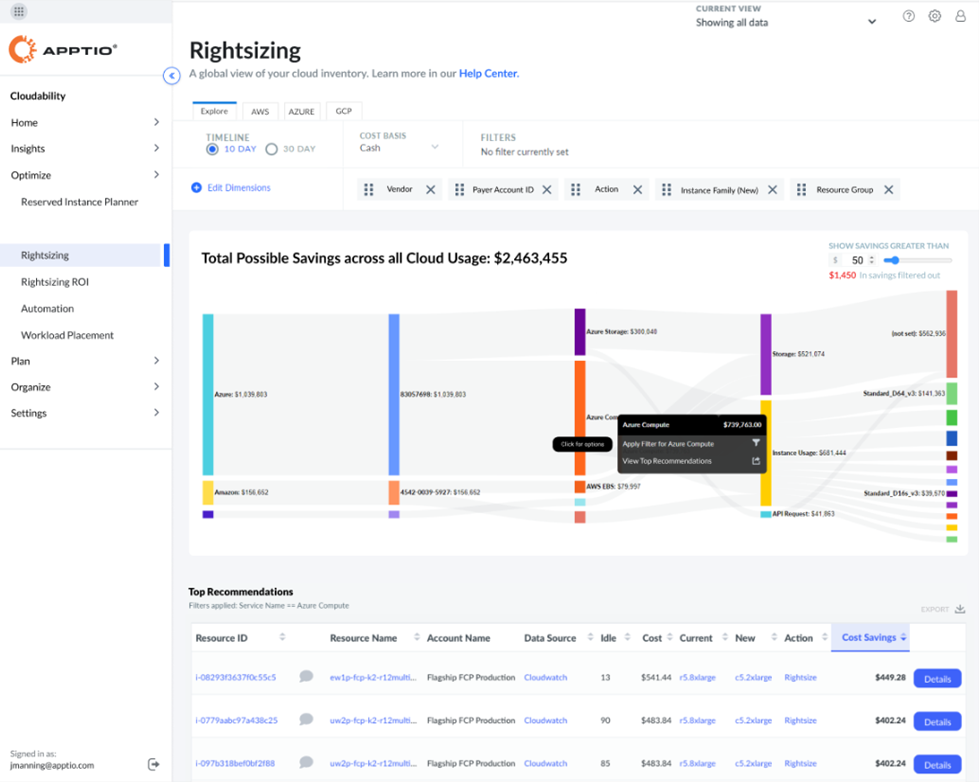The width and height of the screenshot is (979, 782).
Task: Increment the savings threshold stepper
Action: pos(872,257)
